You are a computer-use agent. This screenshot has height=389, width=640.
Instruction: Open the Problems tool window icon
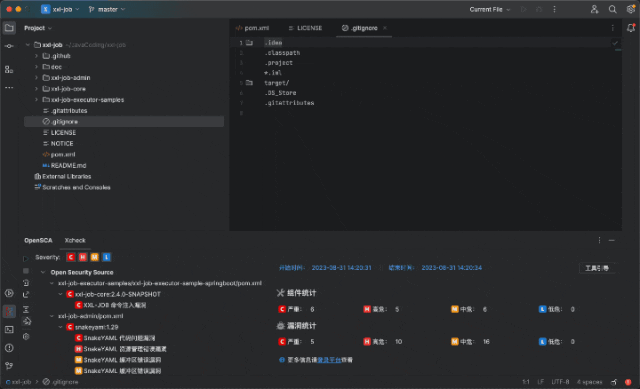click(x=9, y=348)
